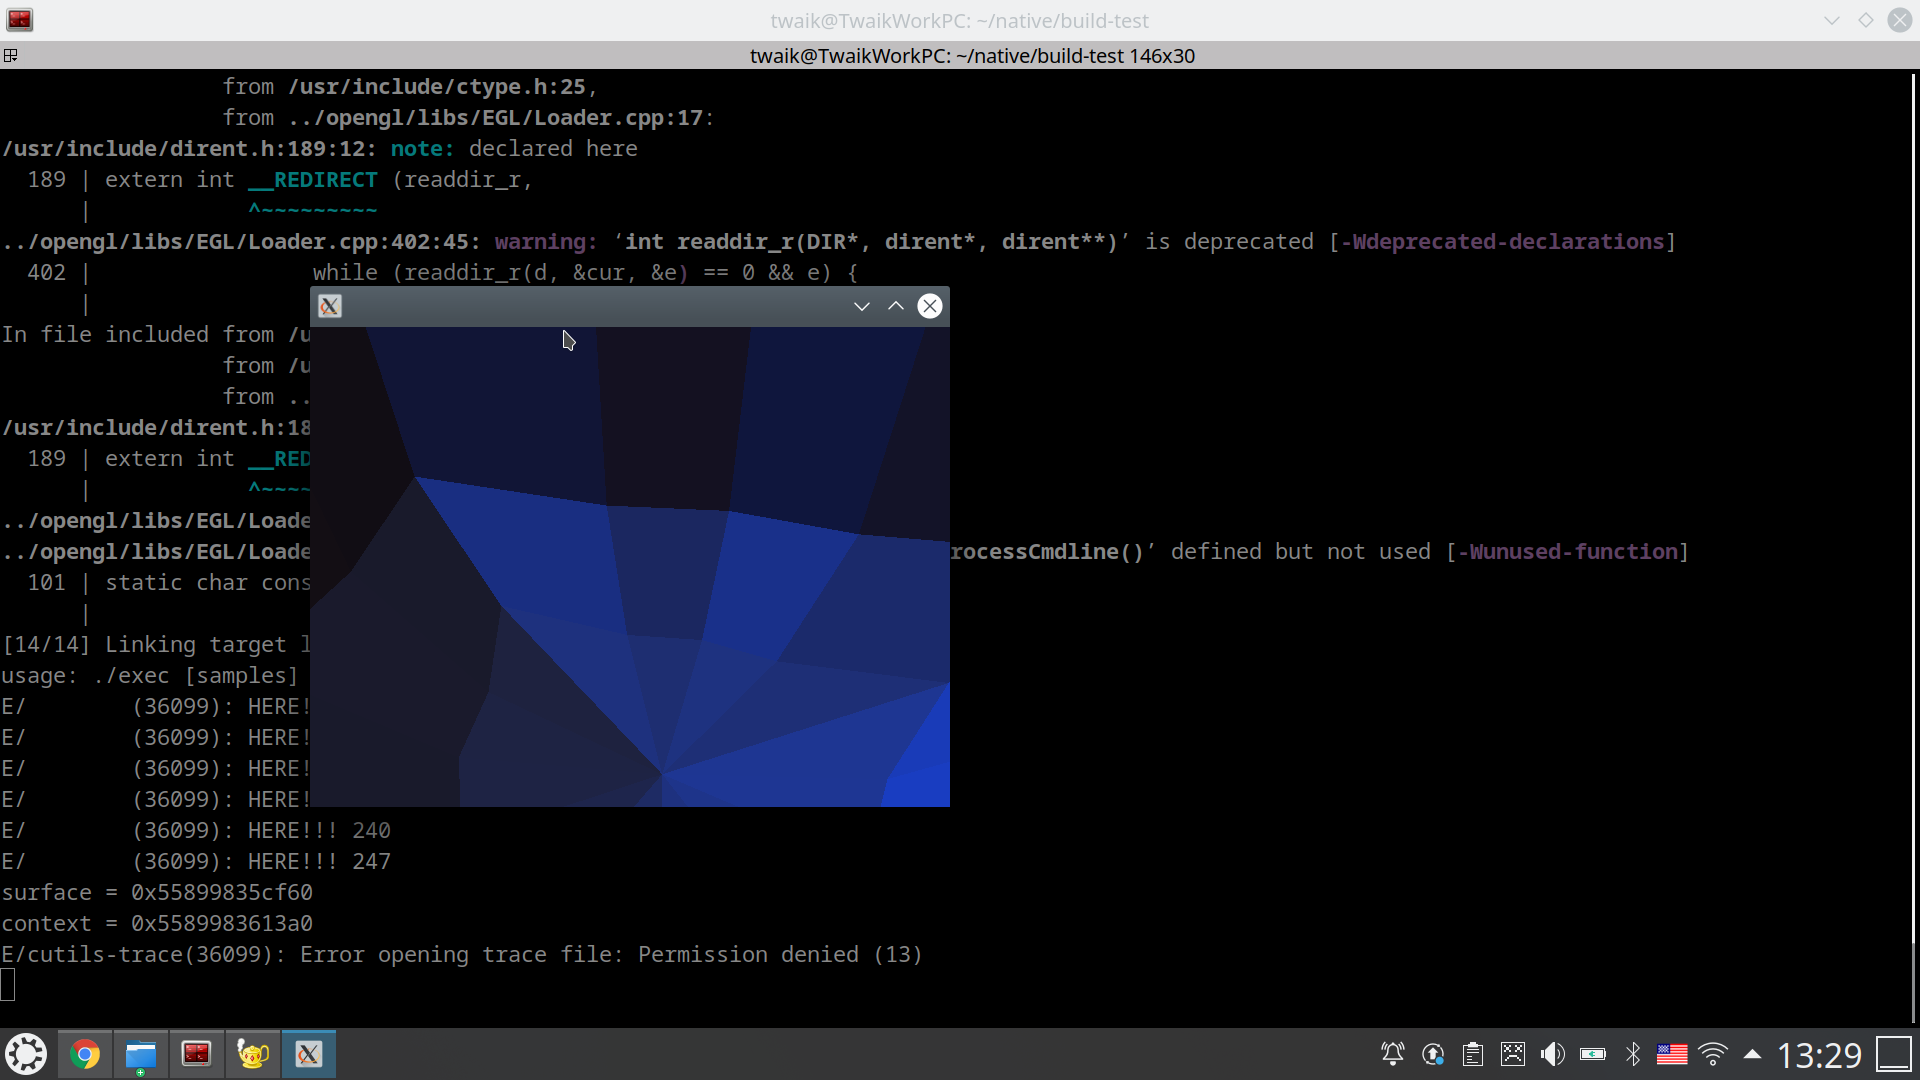Open the Bluetooth tray icon
The width and height of the screenshot is (1920, 1080).
1633,1053
